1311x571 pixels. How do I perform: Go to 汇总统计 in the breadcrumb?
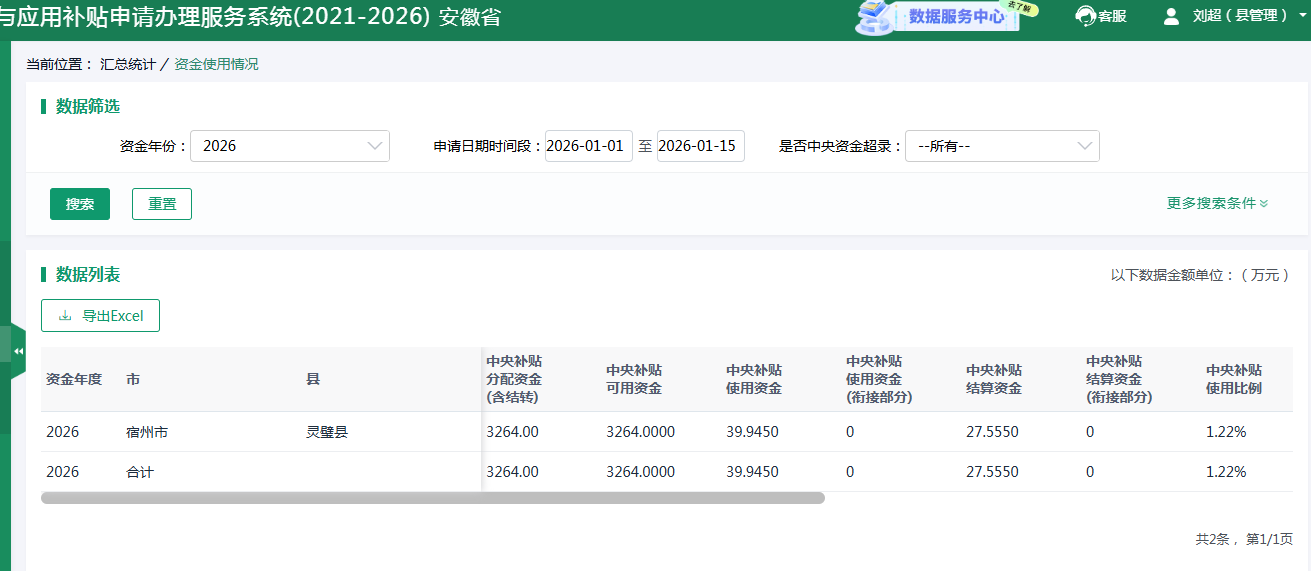127,64
